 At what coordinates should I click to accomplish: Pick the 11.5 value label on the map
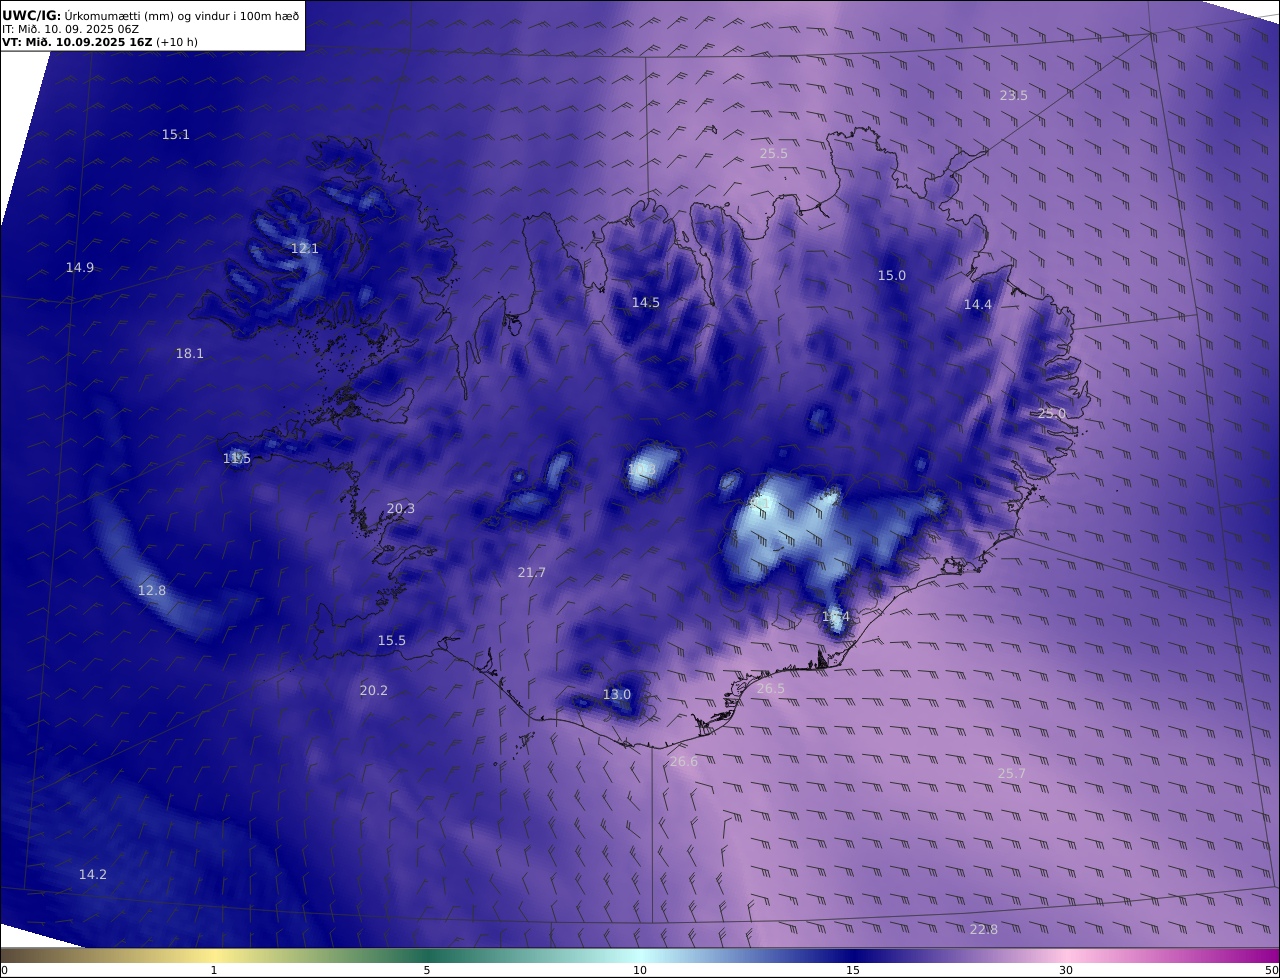pyautogui.click(x=237, y=458)
